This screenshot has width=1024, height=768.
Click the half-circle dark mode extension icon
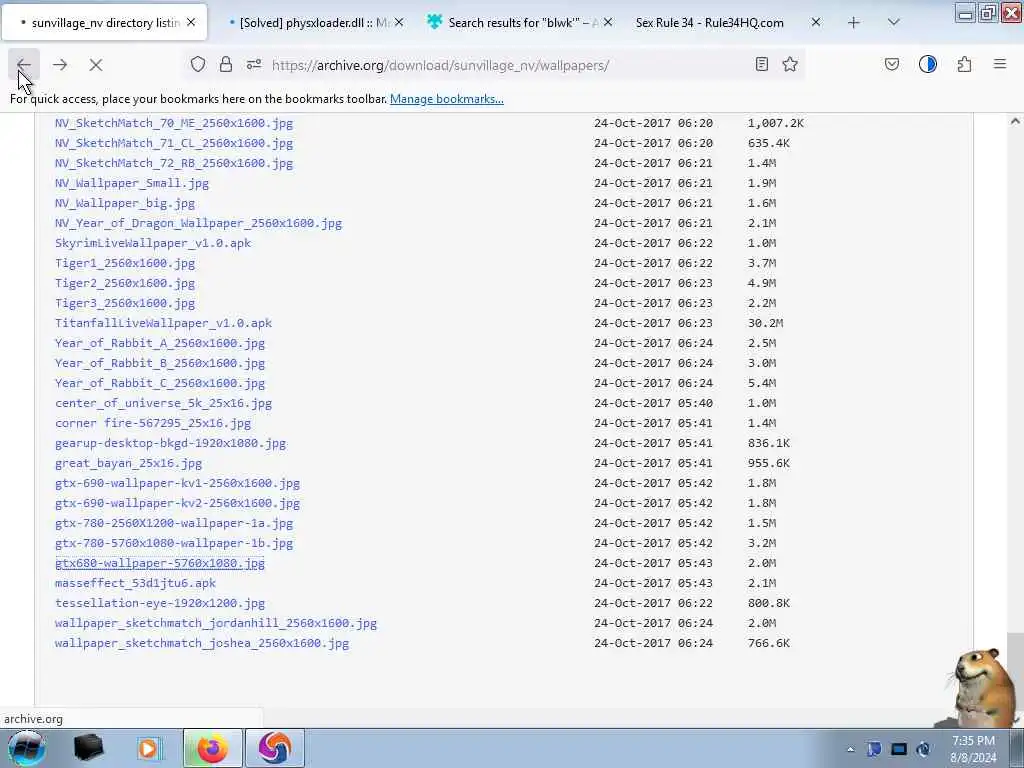pyautogui.click(x=928, y=64)
